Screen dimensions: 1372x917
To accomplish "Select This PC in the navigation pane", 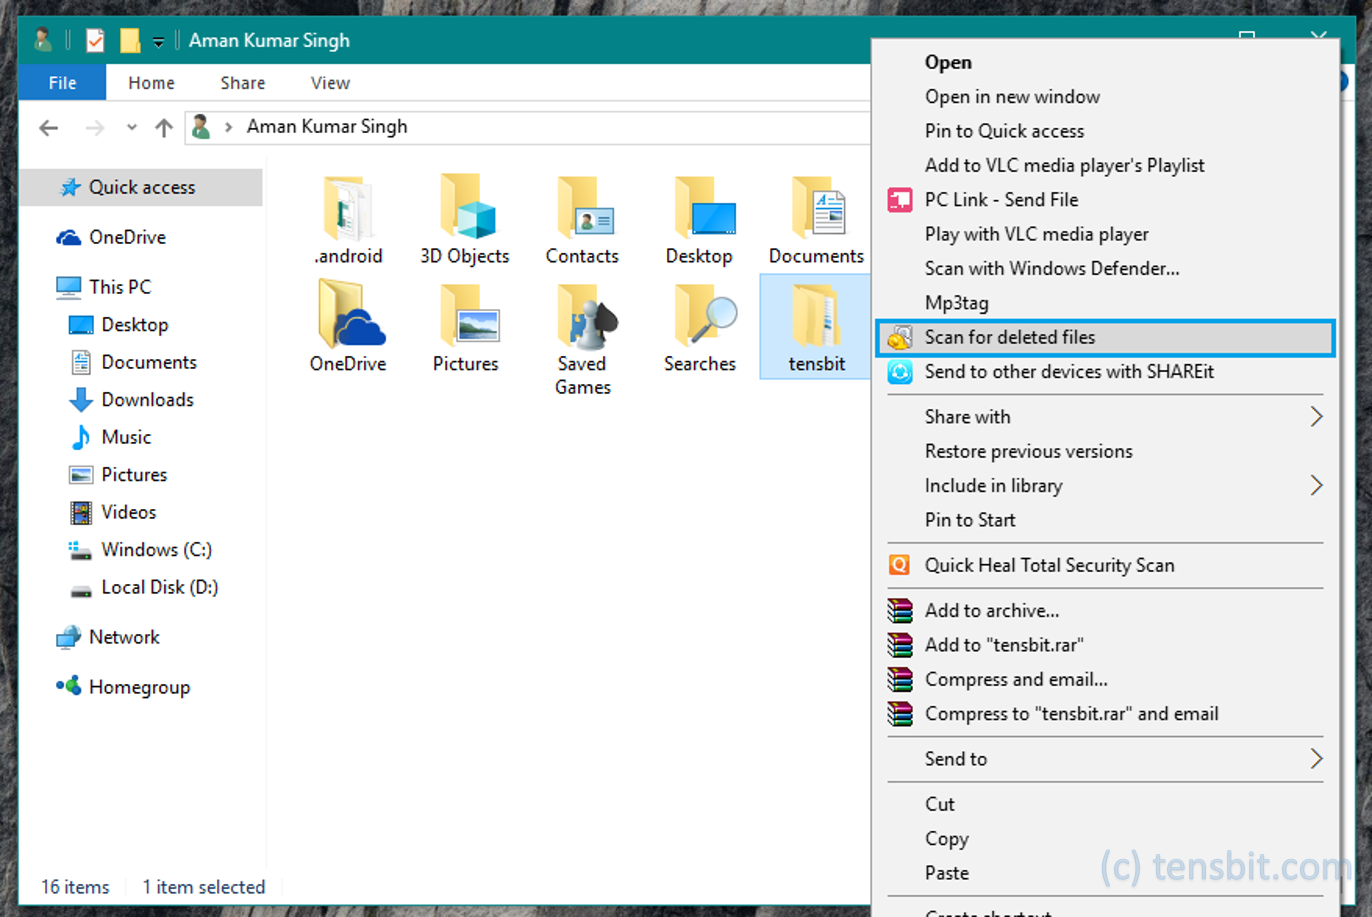I will tap(119, 287).
